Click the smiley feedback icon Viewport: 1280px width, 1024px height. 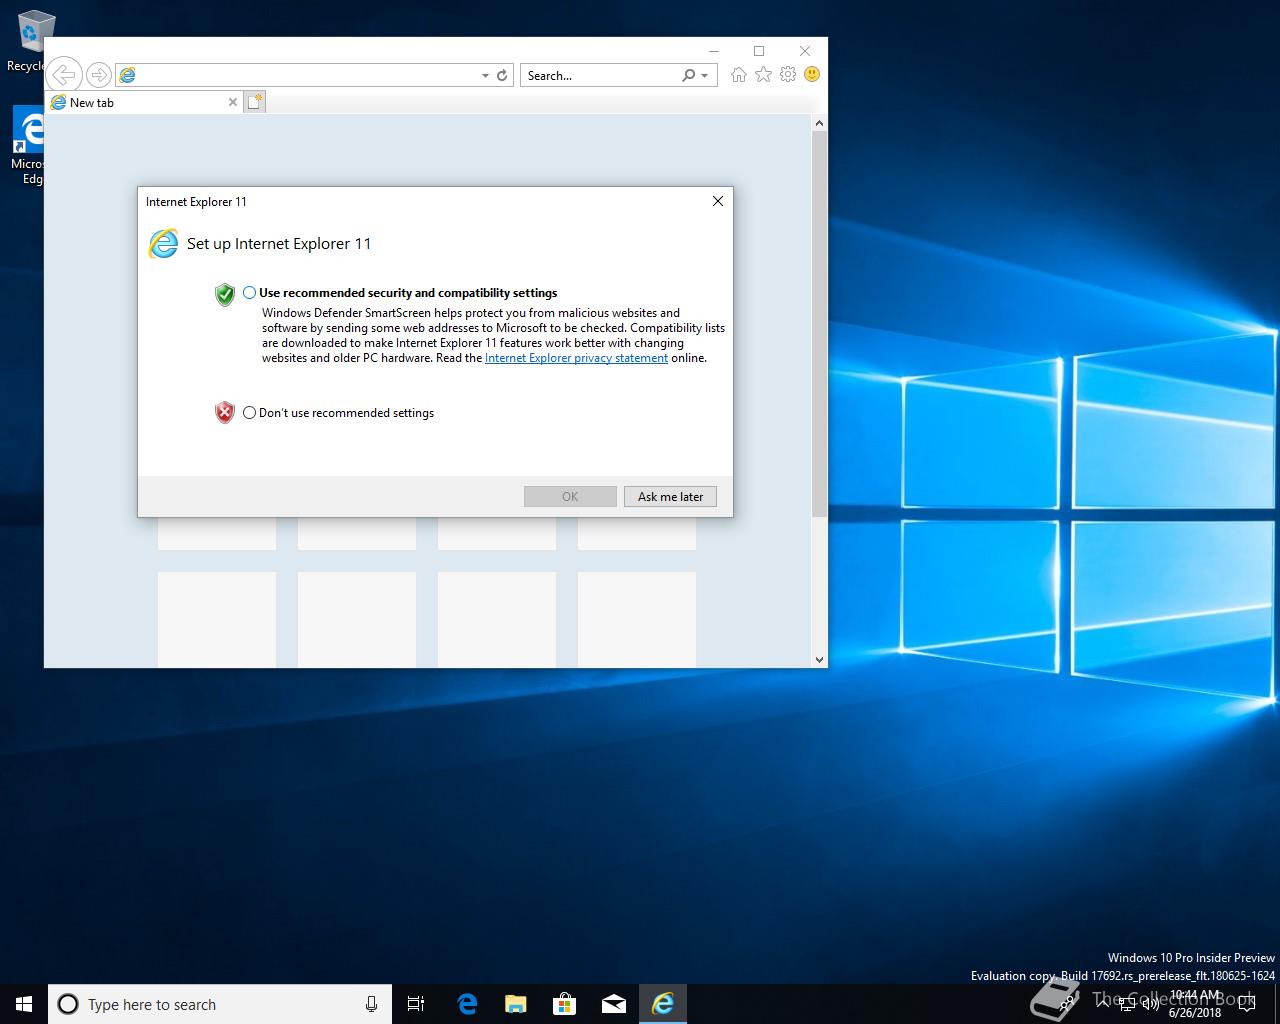pos(812,75)
